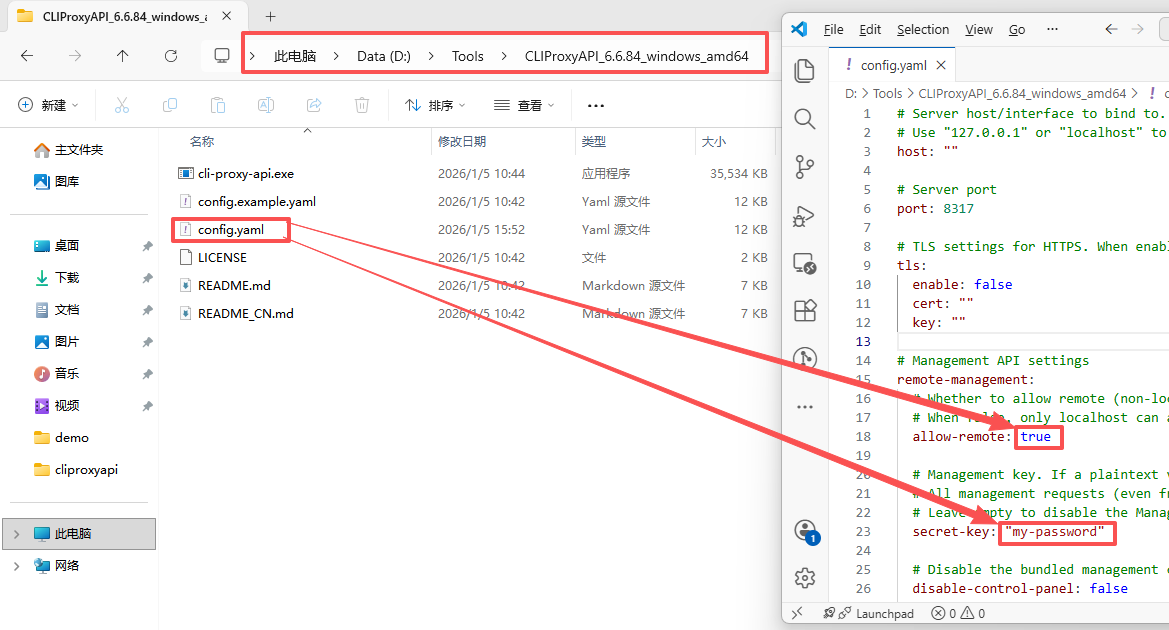Expand 网络 in the navigation pane
Image resolution: width=1169 pixels, height=630 pixels.
[x=18, y=565]
